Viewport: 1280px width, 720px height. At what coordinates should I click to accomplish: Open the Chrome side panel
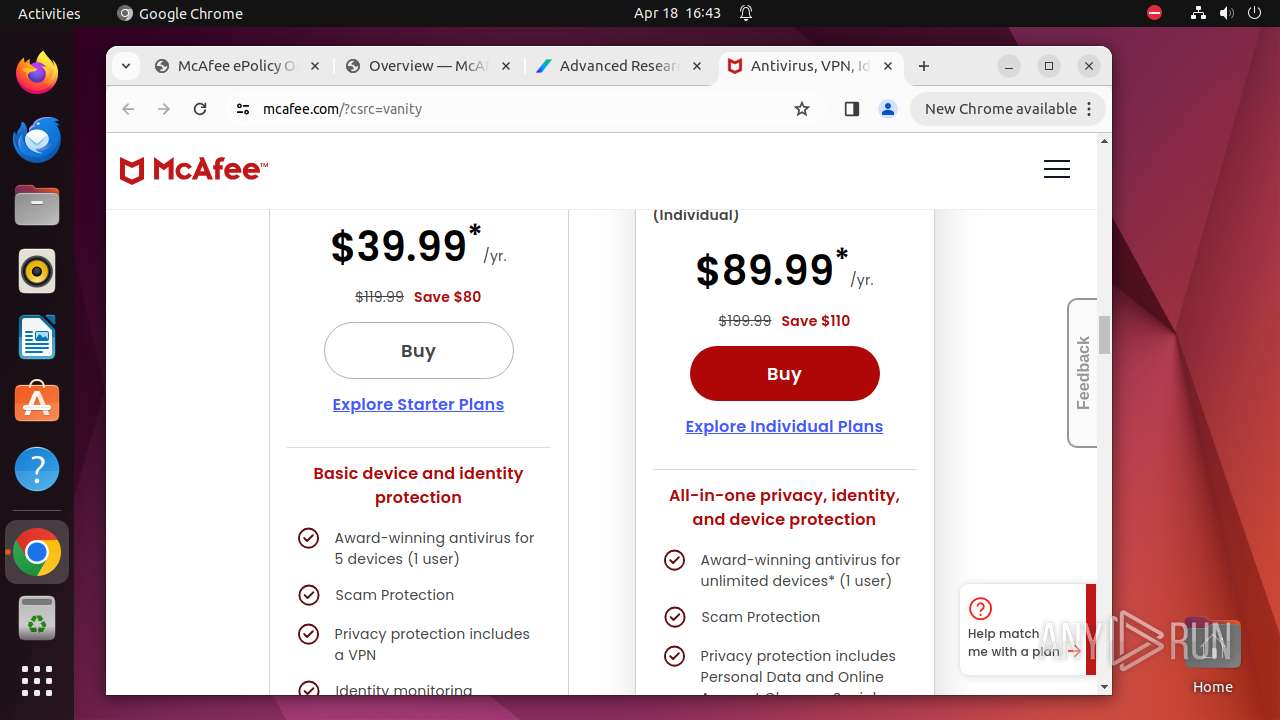[851, 109]
